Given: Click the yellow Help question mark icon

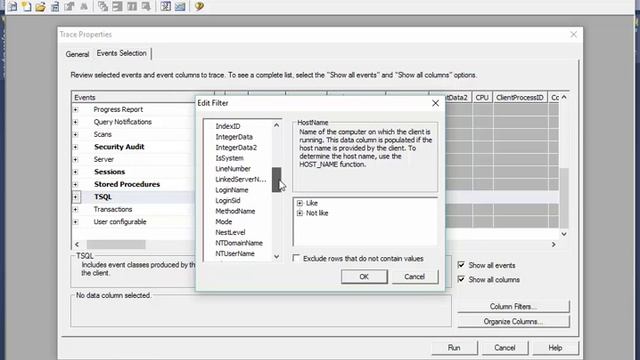Looking at the screenshot, I should (x=199, y=6).
